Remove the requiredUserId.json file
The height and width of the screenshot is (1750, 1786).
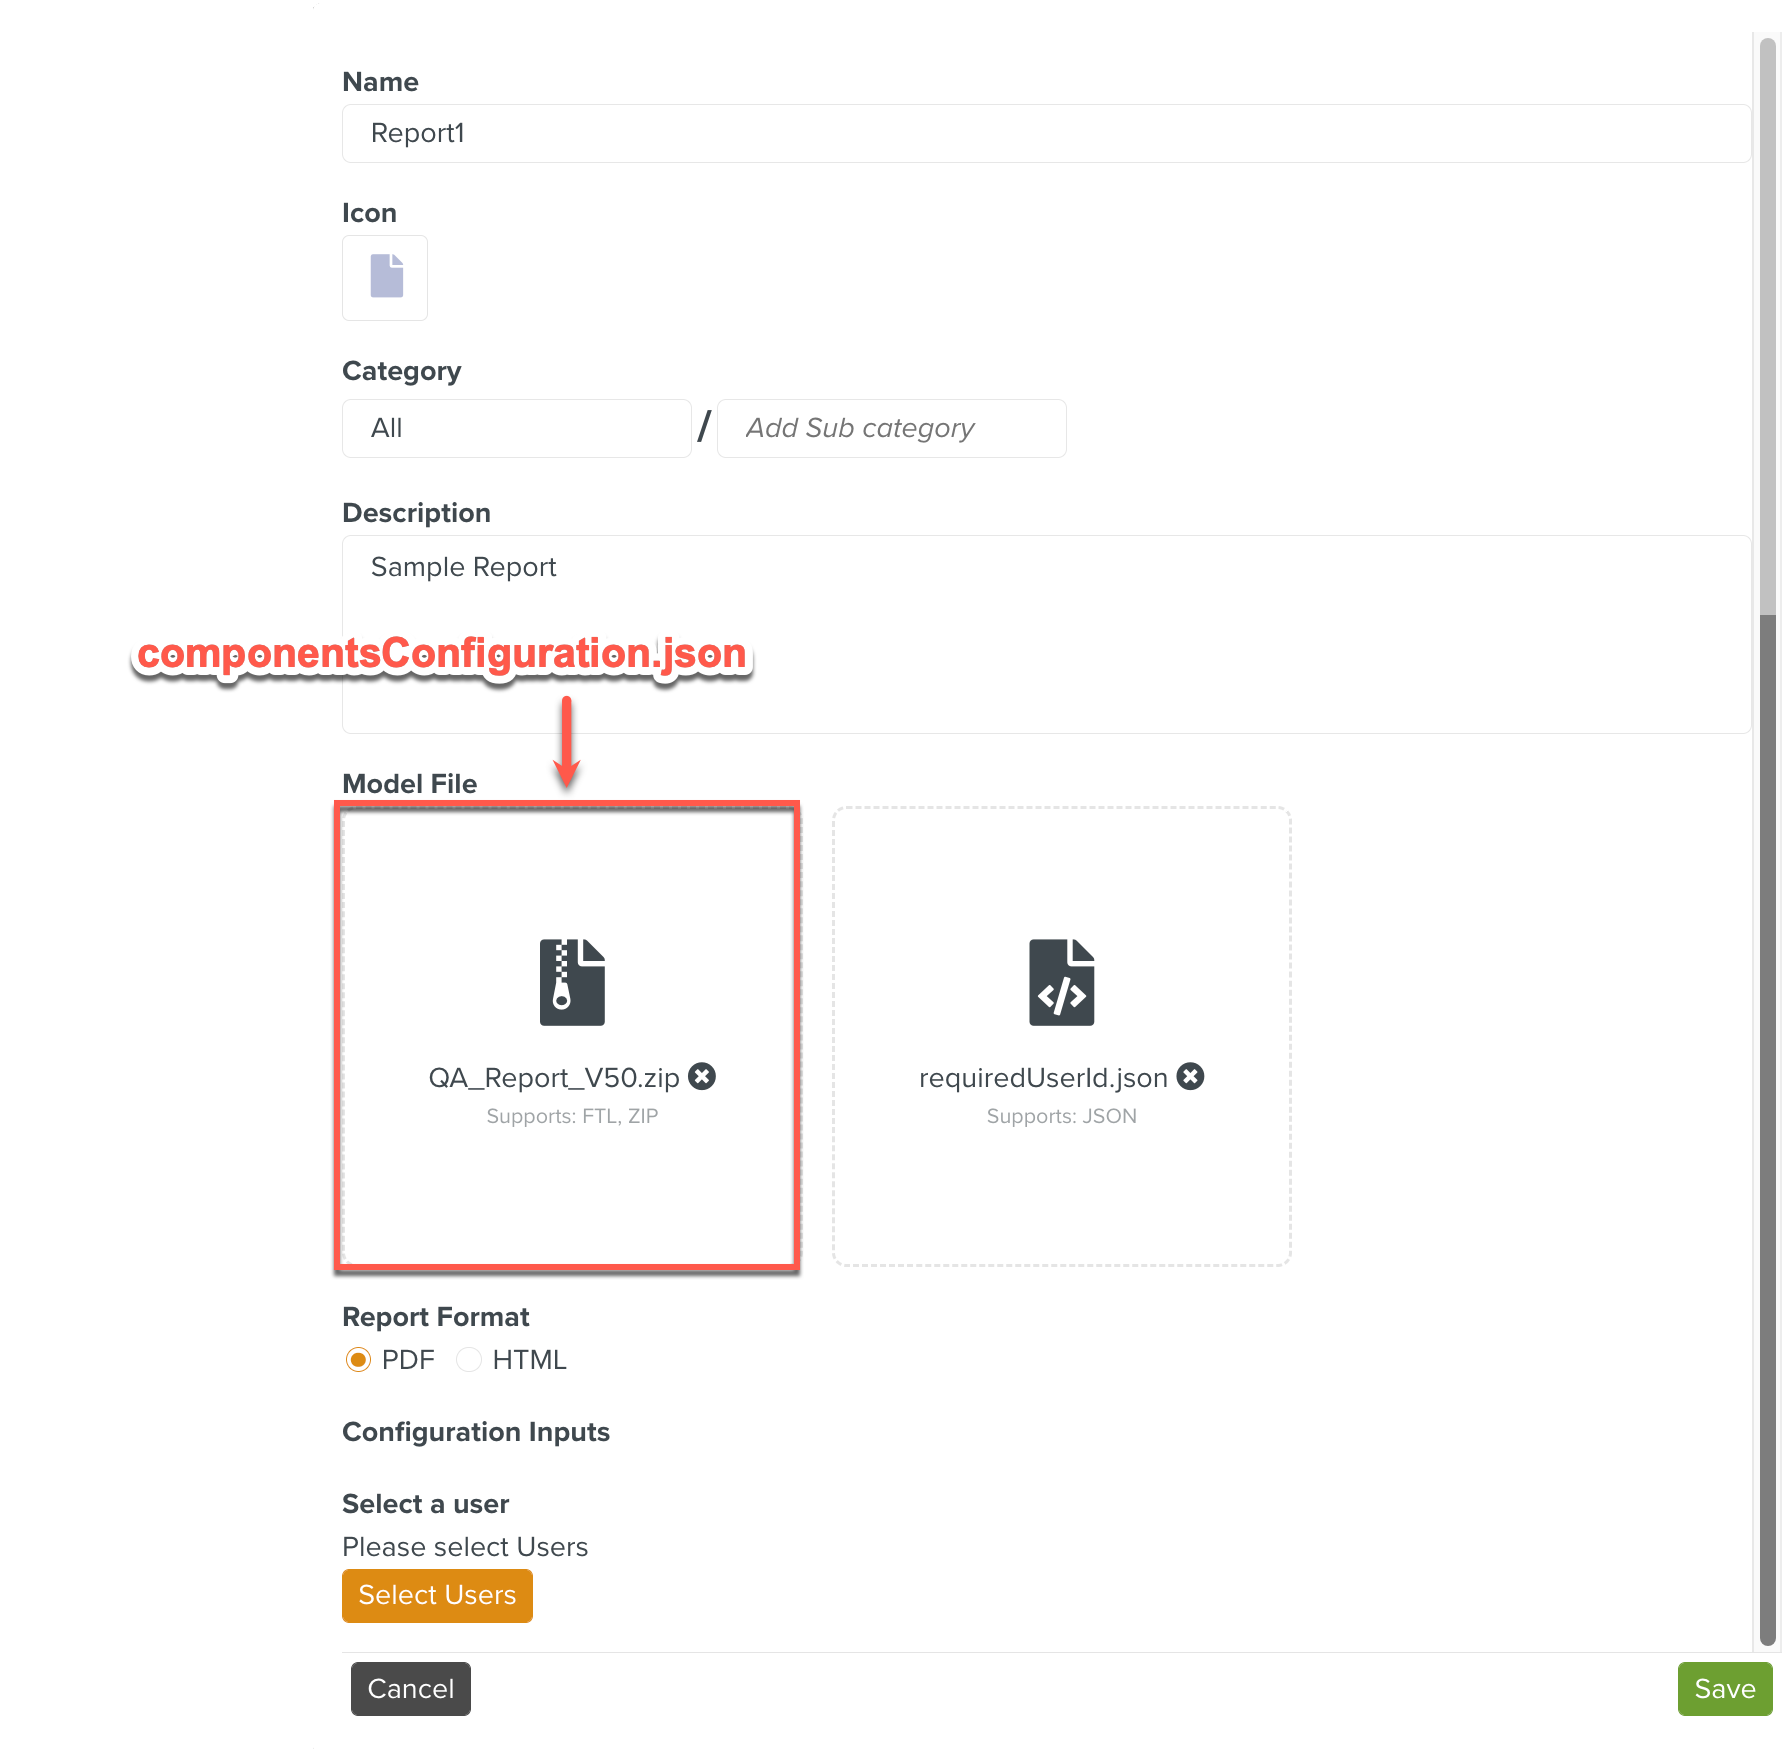coord(1190,1076)
